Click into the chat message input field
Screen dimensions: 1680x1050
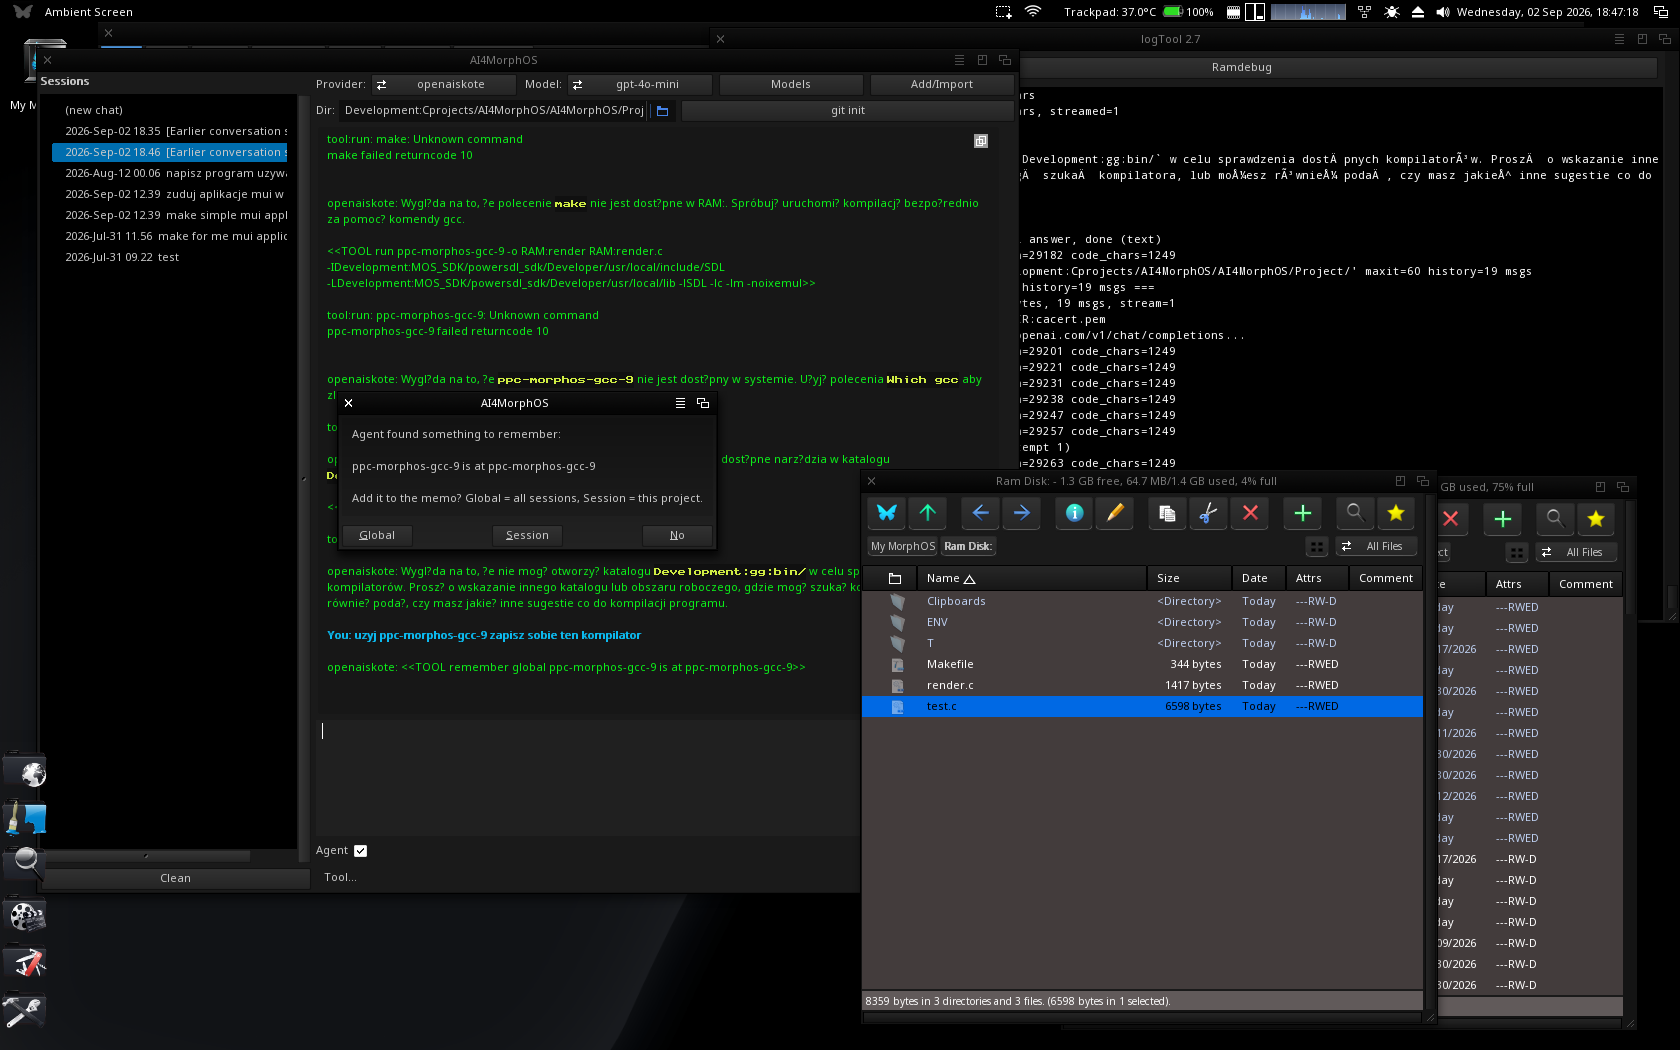pos(587,777)
